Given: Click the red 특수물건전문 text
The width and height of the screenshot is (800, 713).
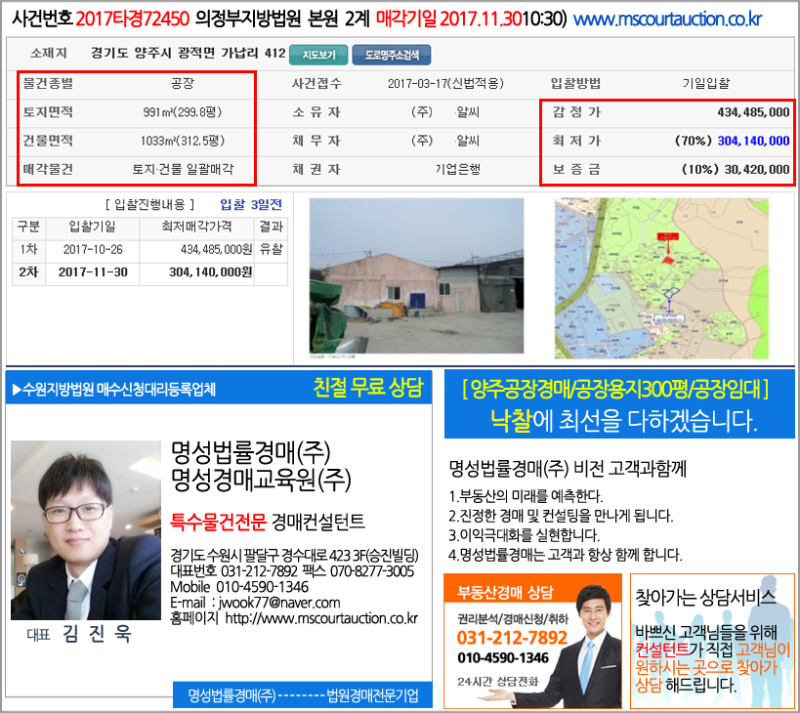Looking at the screenshot, I should point(218,522).
